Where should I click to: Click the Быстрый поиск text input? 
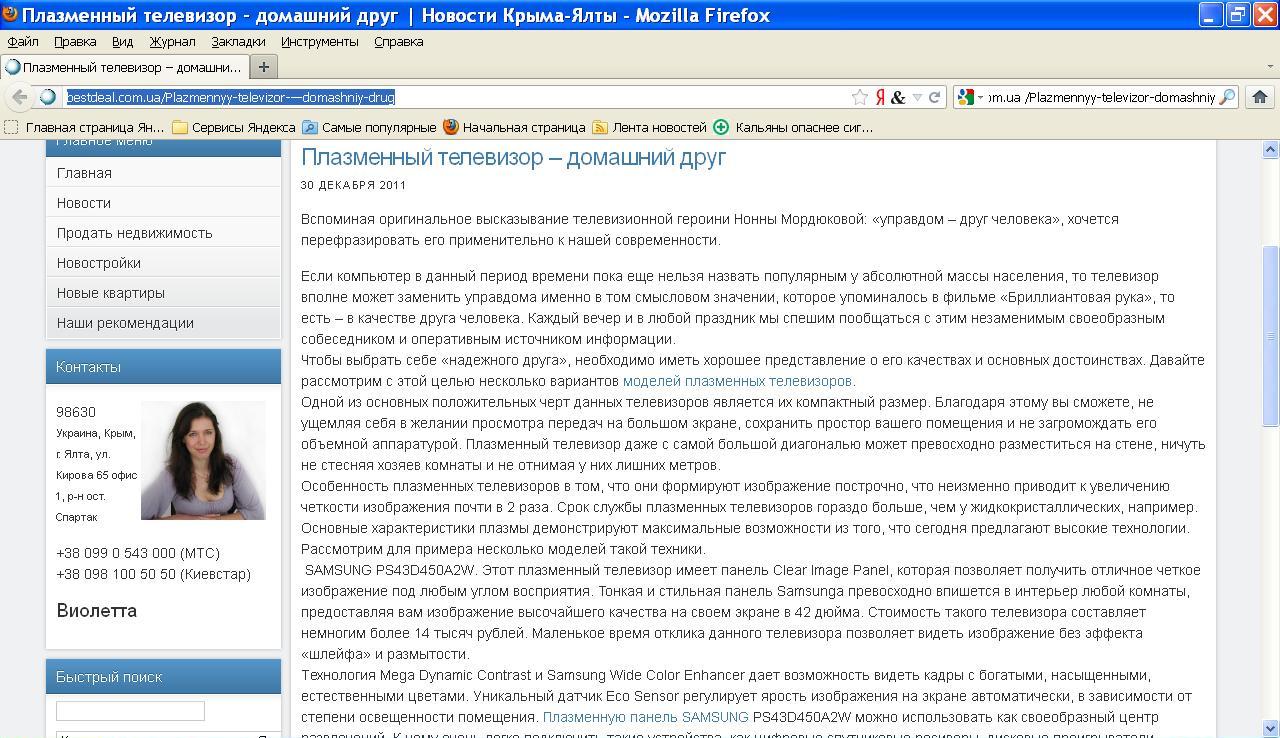(x=130, y=711)
